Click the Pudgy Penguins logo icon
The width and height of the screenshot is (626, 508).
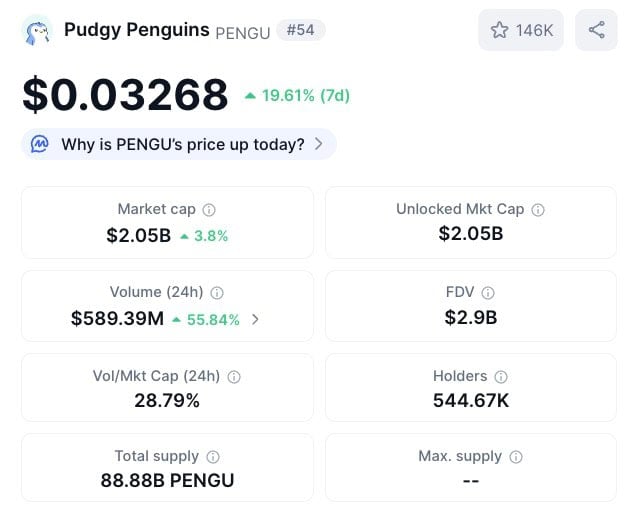37,30
